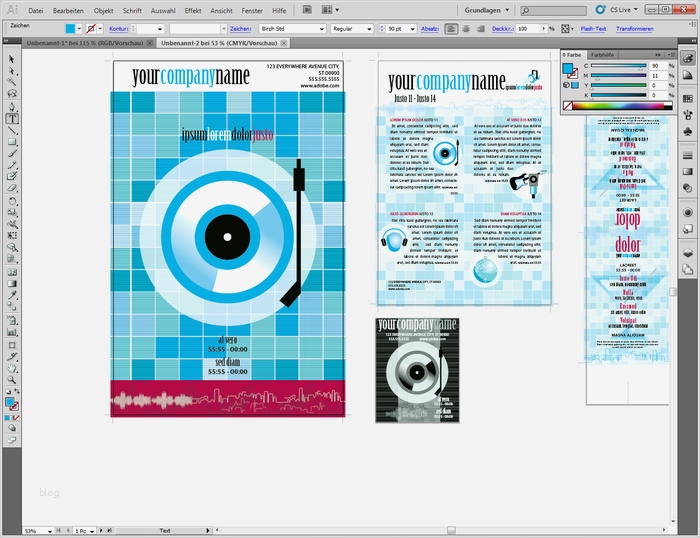Select the Lasso tool
Image resolution: width=700 pixels, height=538 pixels.
click(x=12, y=93)
